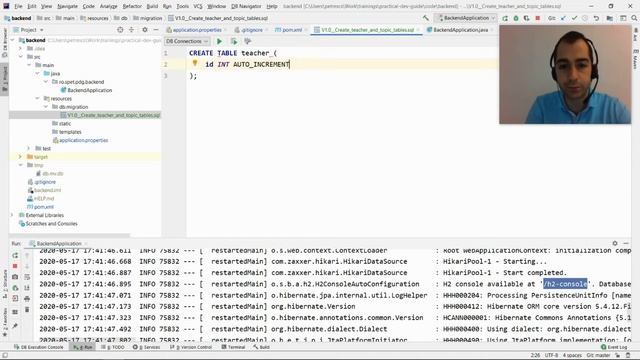
Task: Click the yellow intention lightbulb on line 2
Action: coord(195,63)
